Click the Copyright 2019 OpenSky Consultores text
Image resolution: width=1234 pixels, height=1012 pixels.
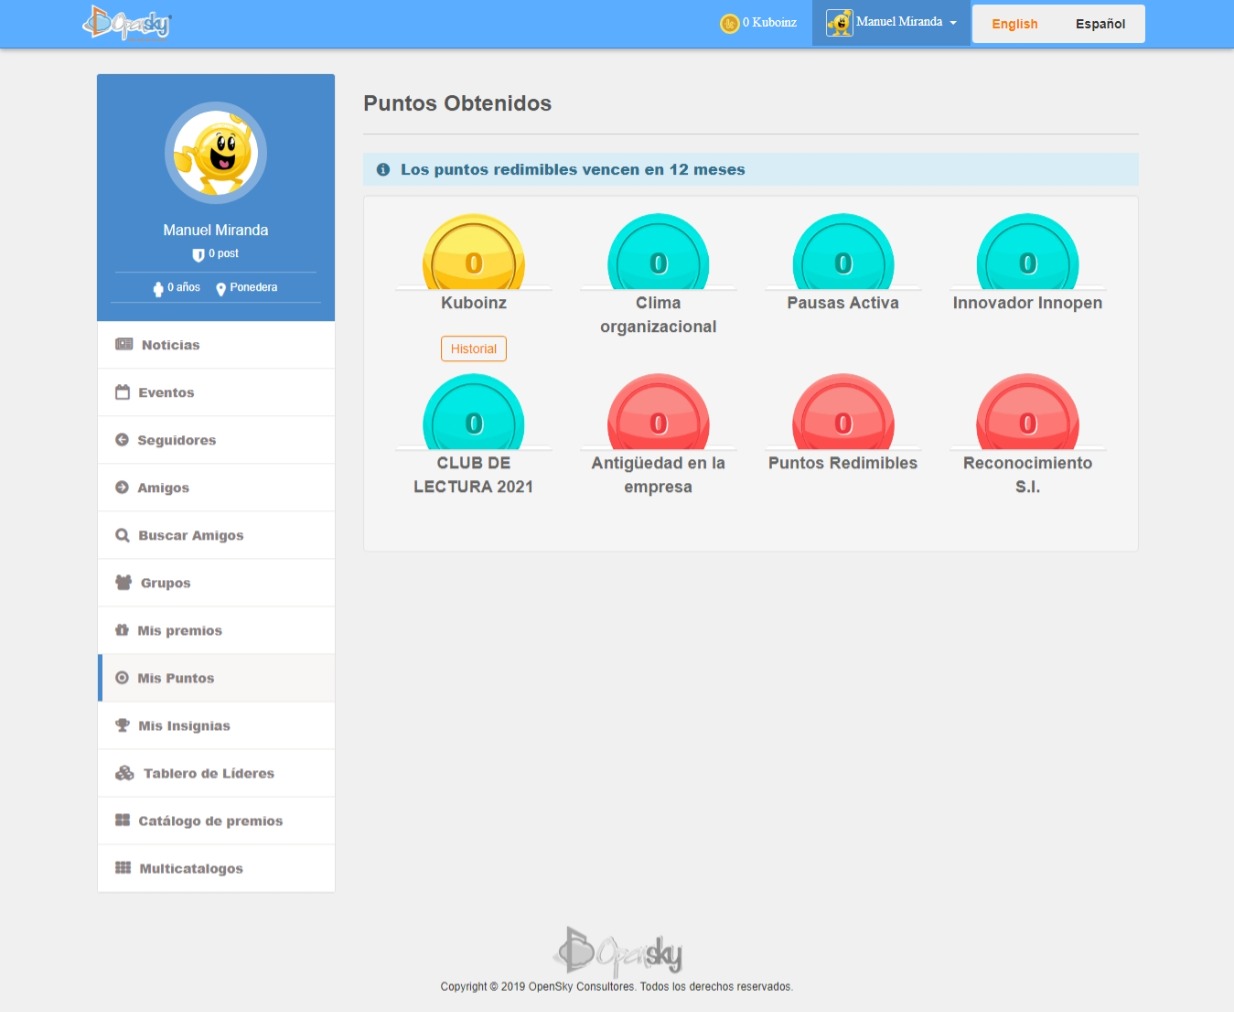616,987
